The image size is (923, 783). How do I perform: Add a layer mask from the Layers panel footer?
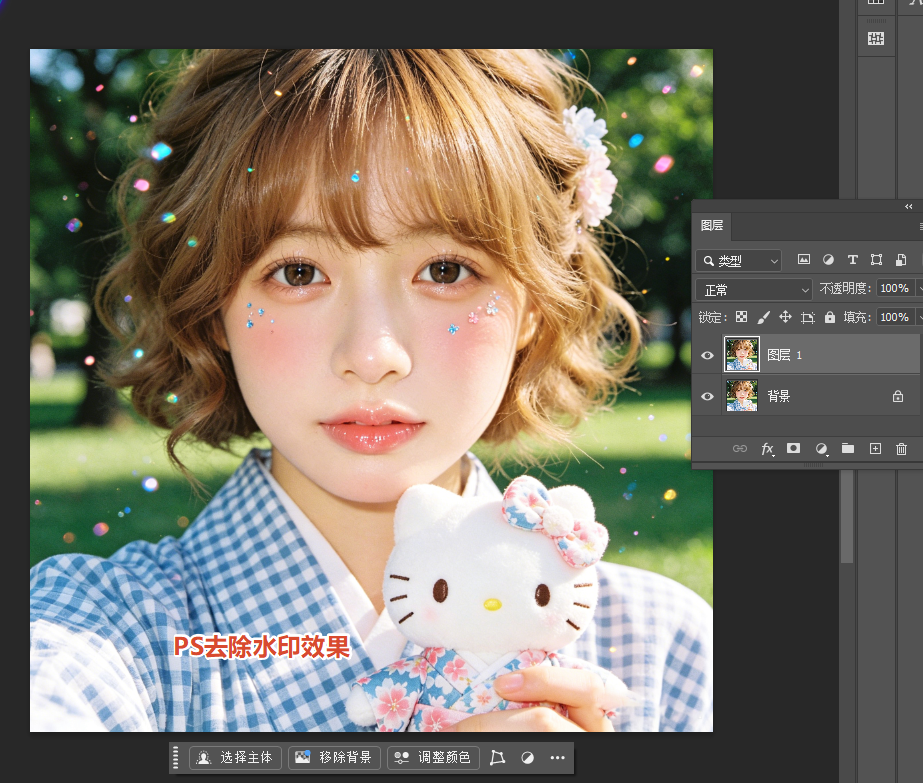793,449
